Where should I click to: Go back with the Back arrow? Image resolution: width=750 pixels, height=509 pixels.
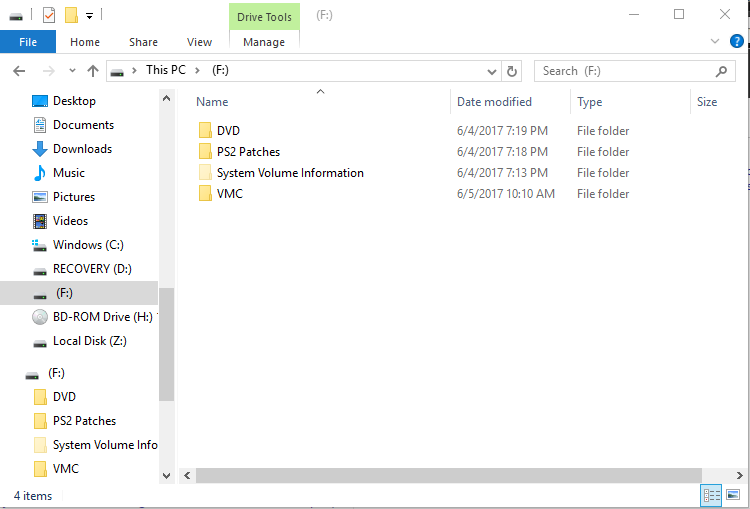point(19,71)
